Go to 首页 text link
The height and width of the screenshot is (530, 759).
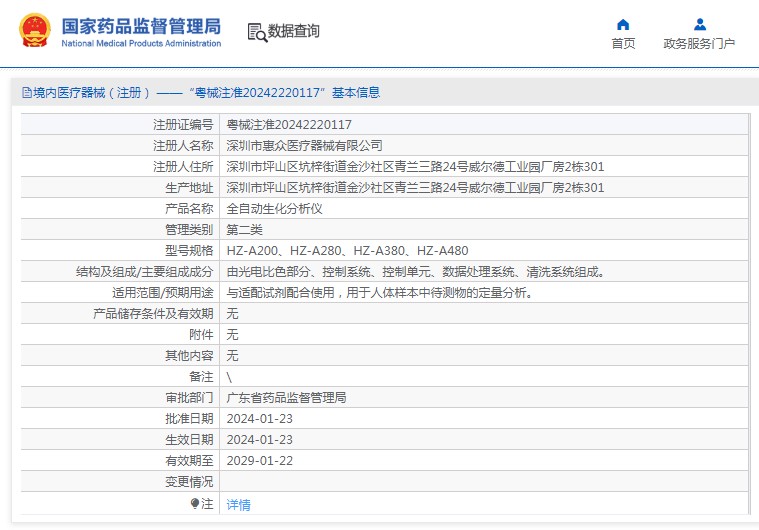pyautogui.click(x=623, y=43)
